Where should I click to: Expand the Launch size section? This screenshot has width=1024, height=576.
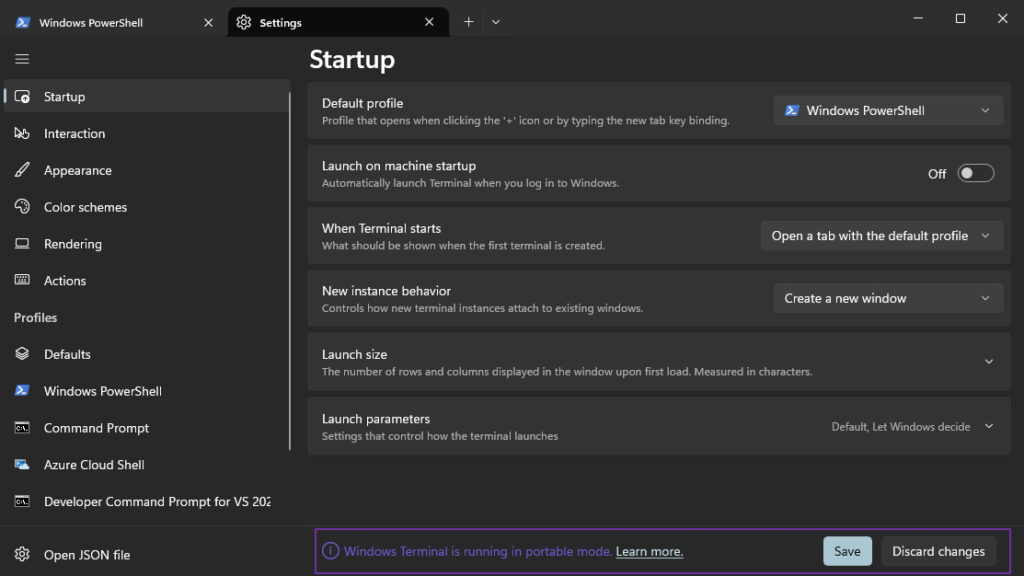[x=988, y=361]
